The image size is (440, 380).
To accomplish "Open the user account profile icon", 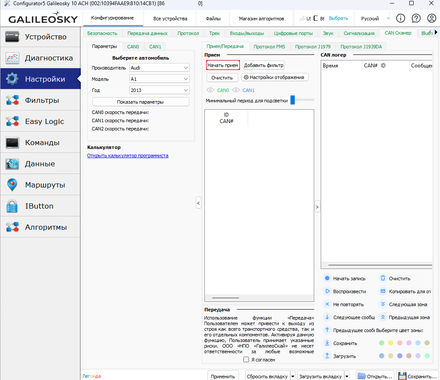I will coord(431,18).
